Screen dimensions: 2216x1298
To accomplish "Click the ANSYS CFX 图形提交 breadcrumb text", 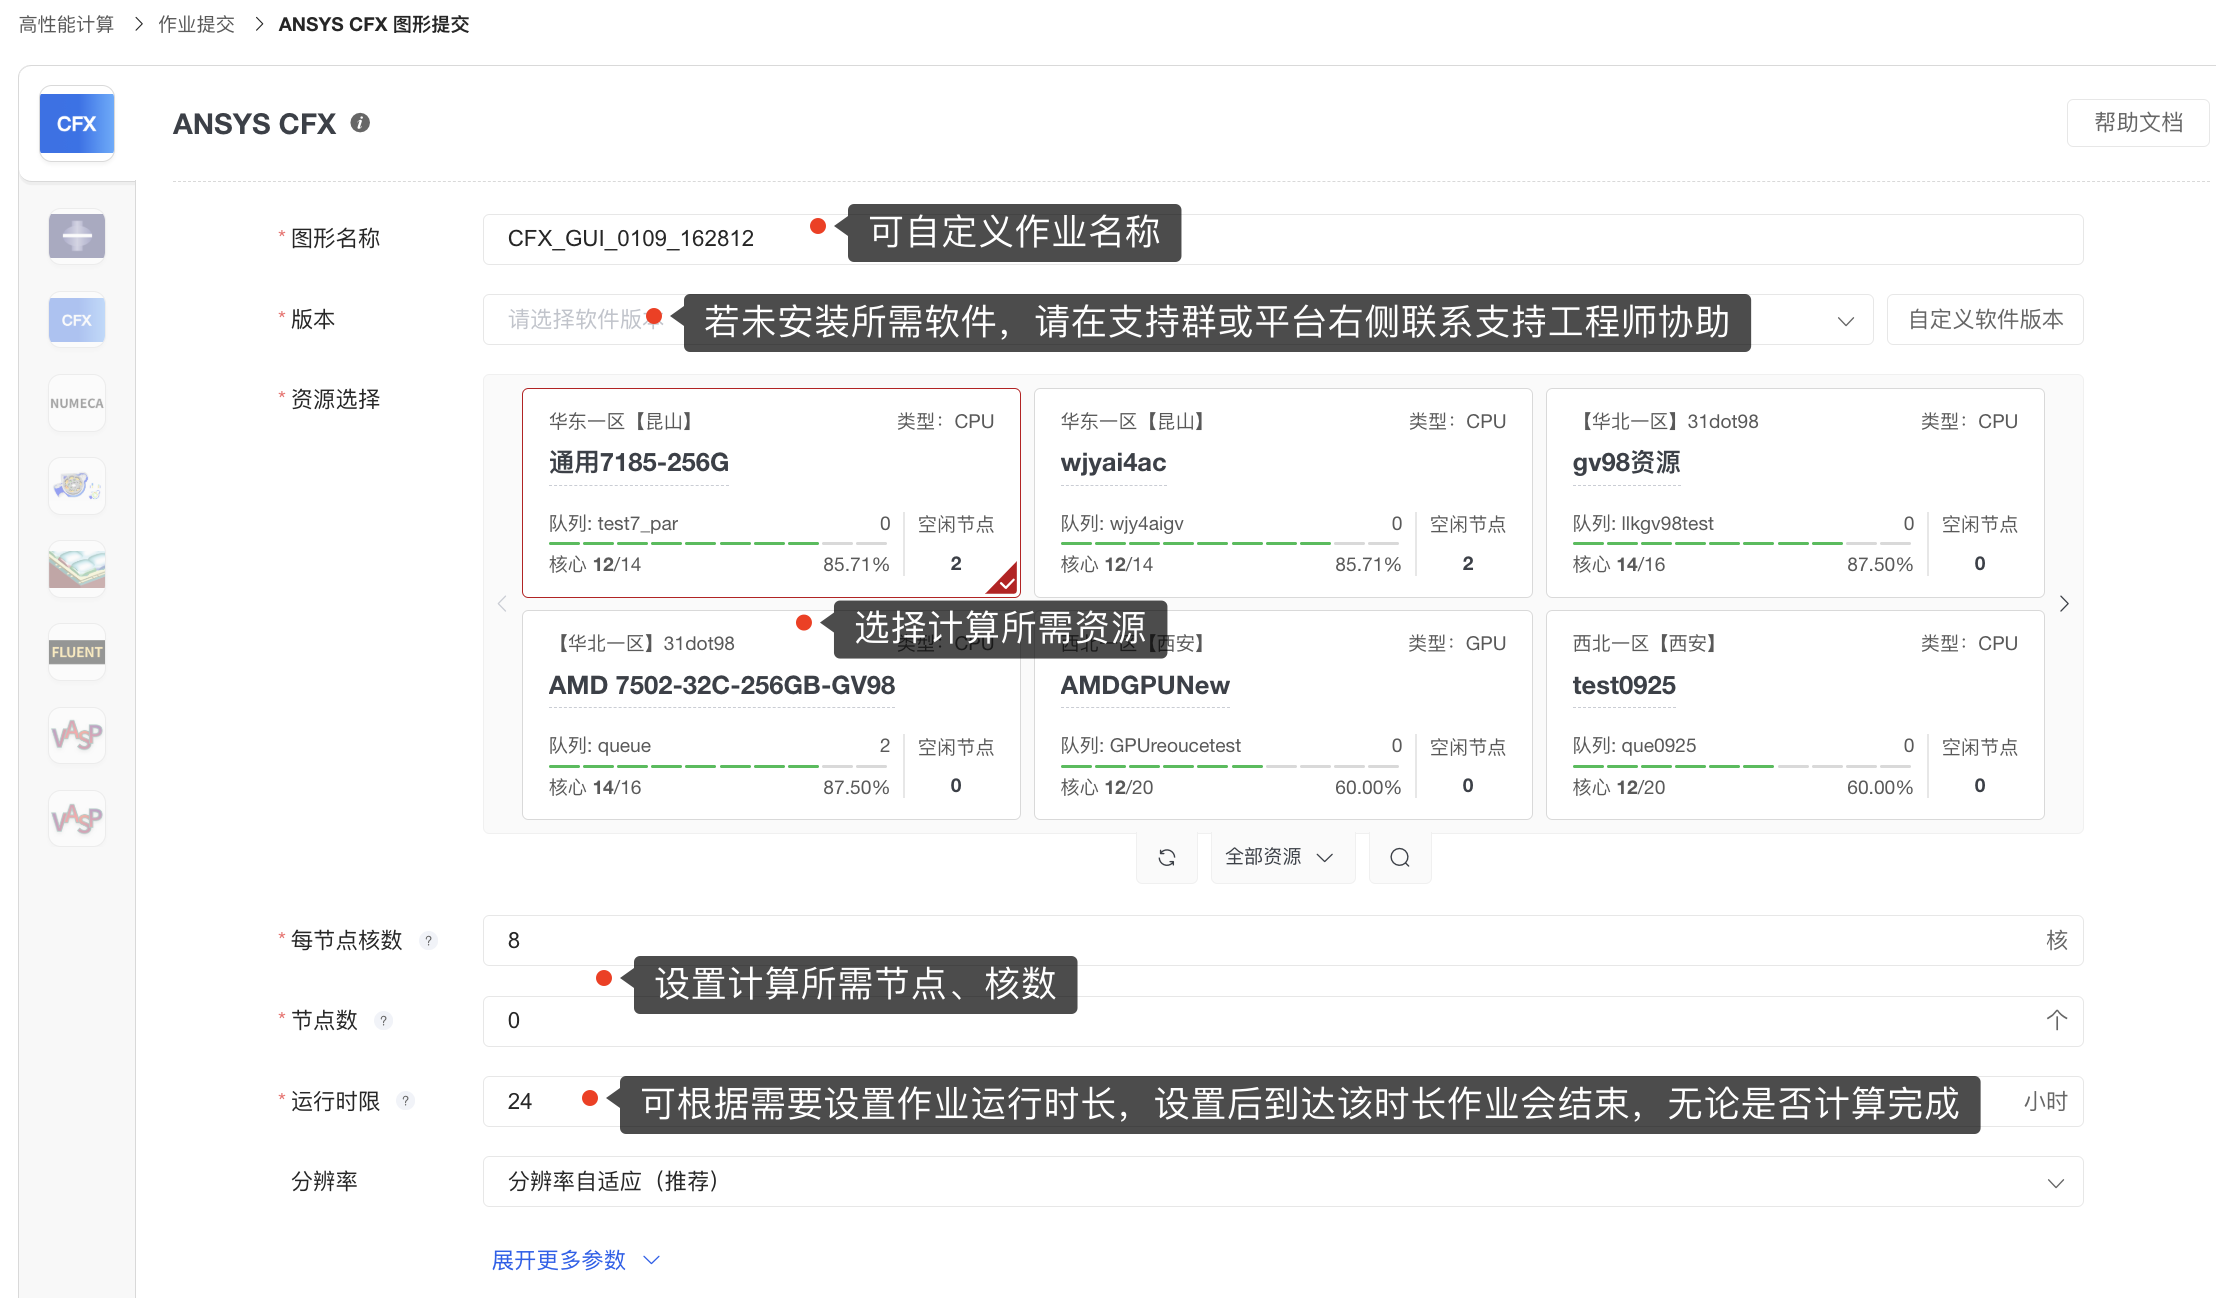I will click(374, 24).
